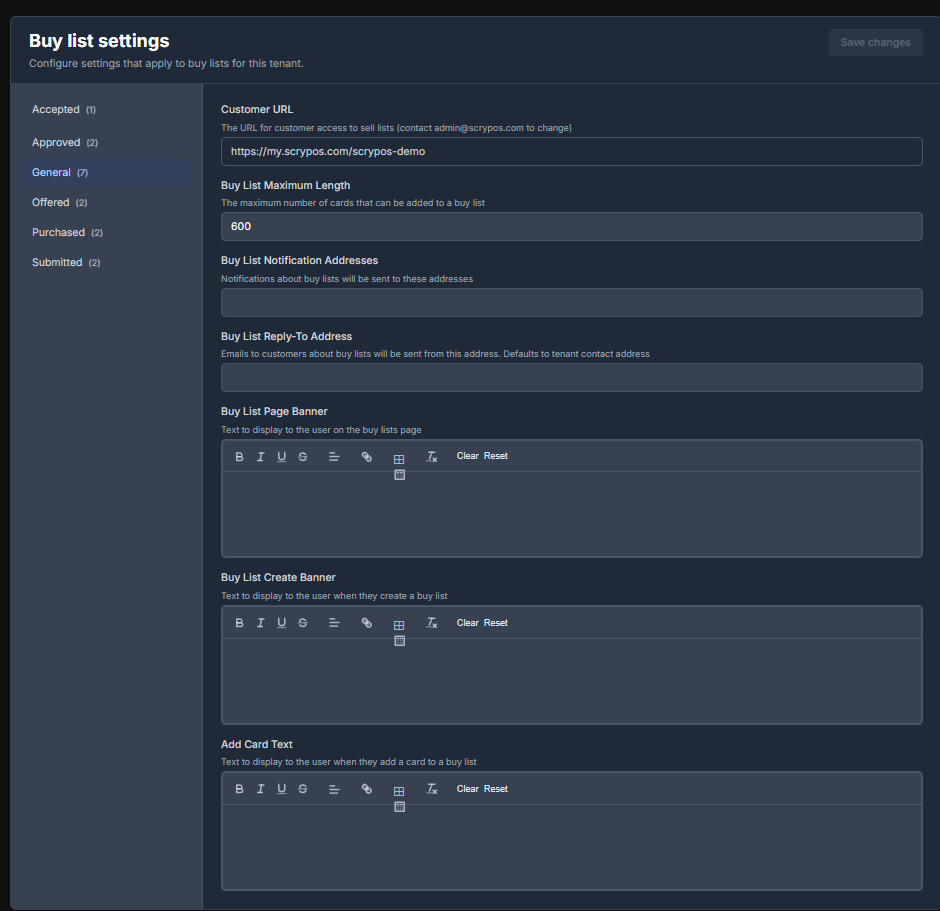The image size is (940, 911).
Task: Click the Buy List Notification Addresses field
Action: point(571,303)
